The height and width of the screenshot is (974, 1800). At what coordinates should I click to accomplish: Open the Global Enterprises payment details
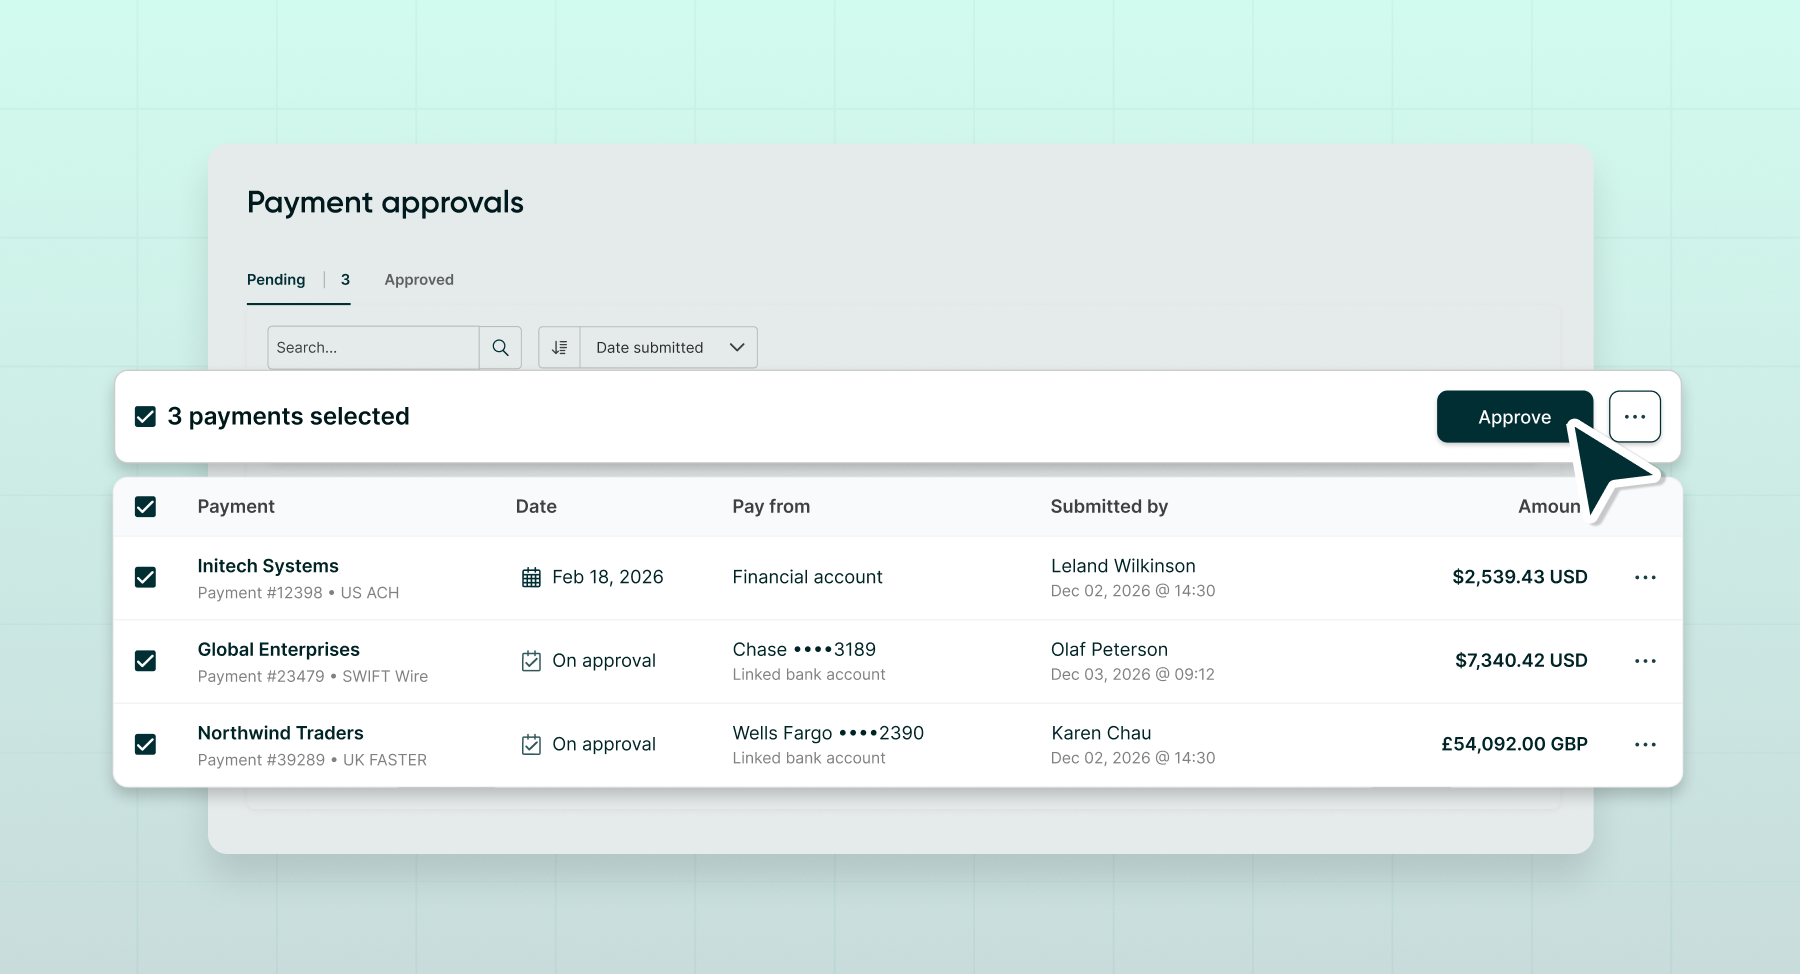(x=279, y=649)
